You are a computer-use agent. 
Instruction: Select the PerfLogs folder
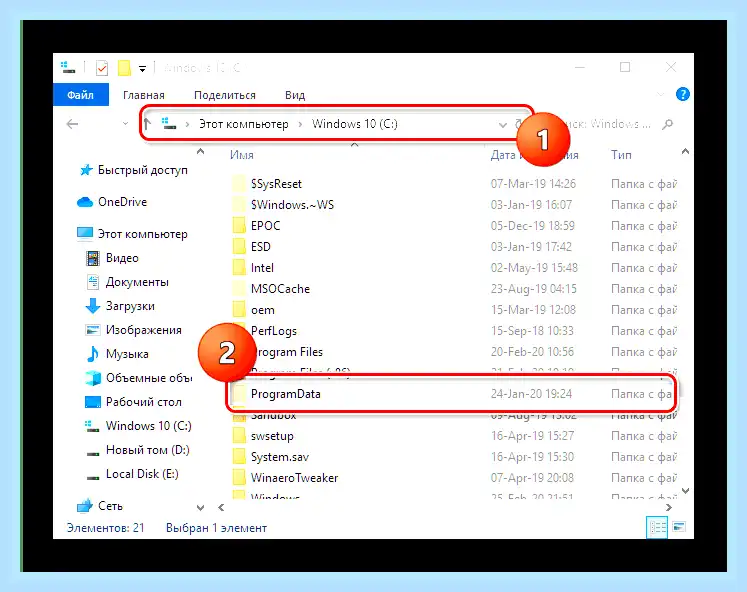[x=273, y=331]
